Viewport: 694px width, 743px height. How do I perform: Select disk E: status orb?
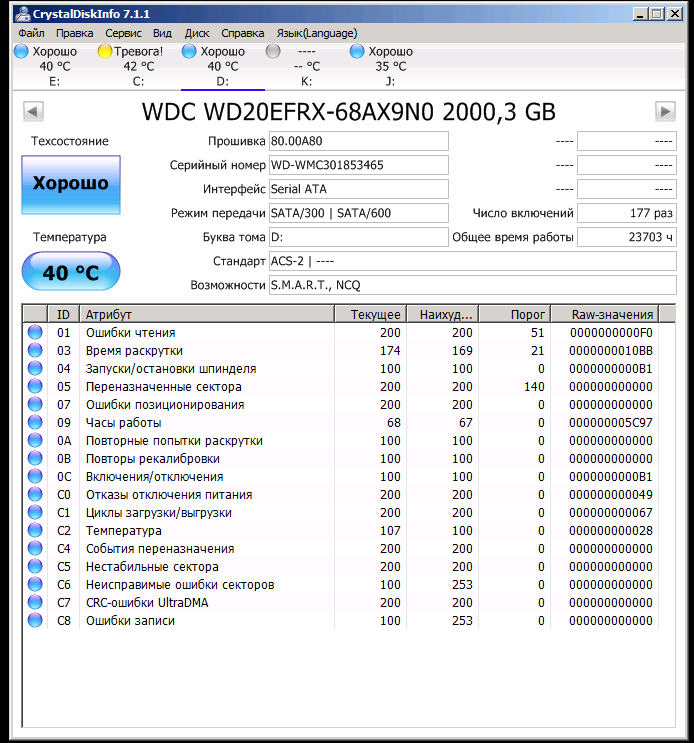(21, 51)
